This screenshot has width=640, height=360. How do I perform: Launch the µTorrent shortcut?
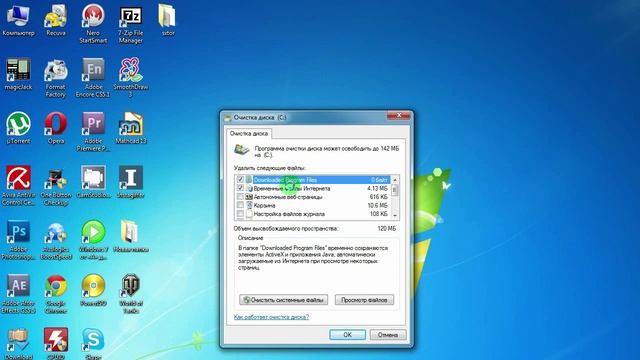tap(18, 128)
